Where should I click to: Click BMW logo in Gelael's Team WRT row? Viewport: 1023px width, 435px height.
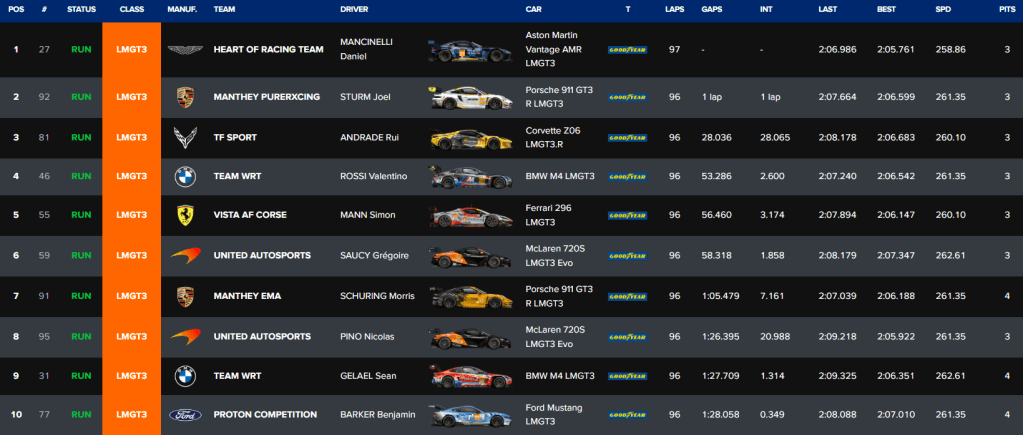pyautogui.click(x=185, y=376)
